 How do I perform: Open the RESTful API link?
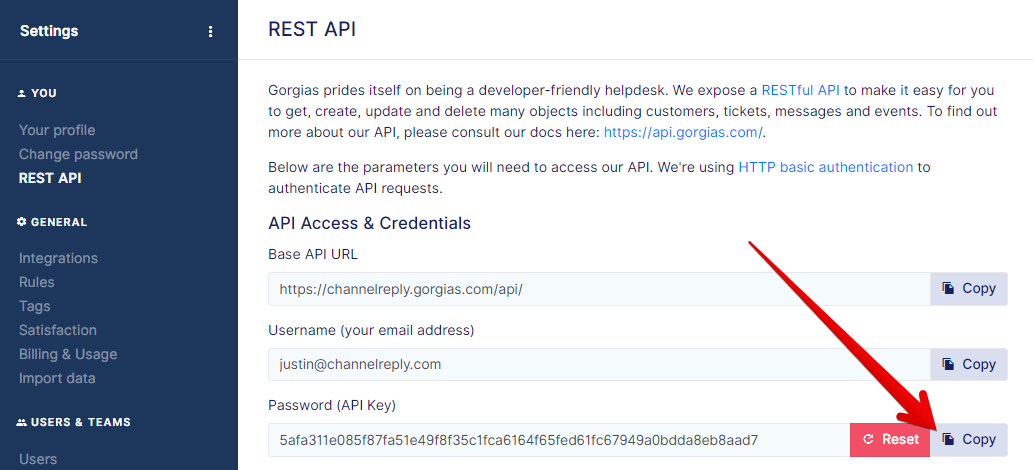point(800,90)
